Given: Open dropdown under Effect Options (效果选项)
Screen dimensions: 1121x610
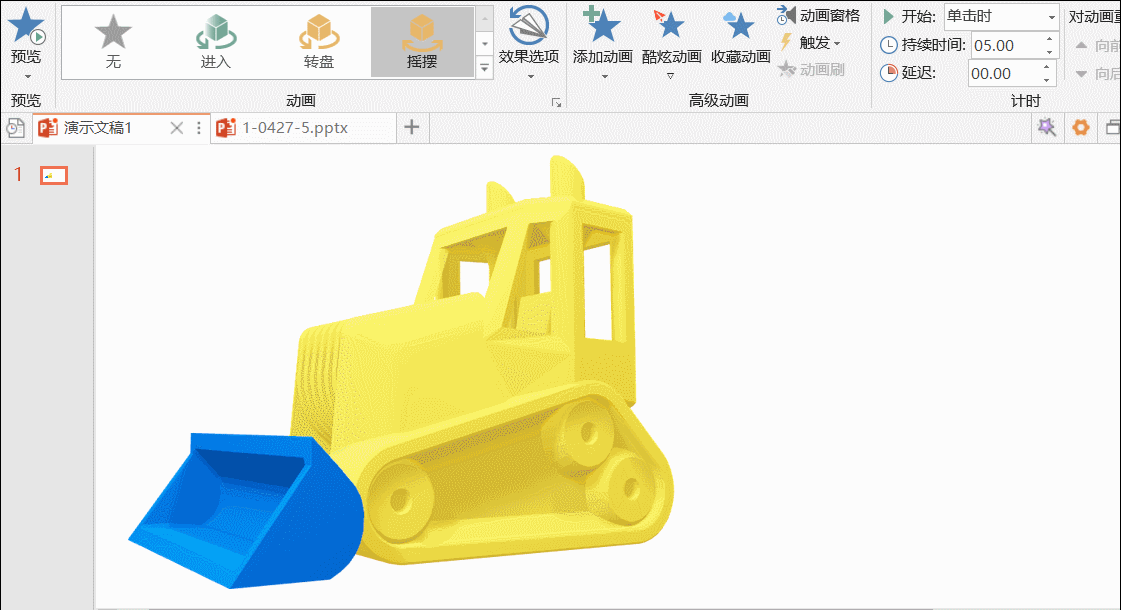Looking at the screenshot, I should pyautogui.click(x=530, y=77).
